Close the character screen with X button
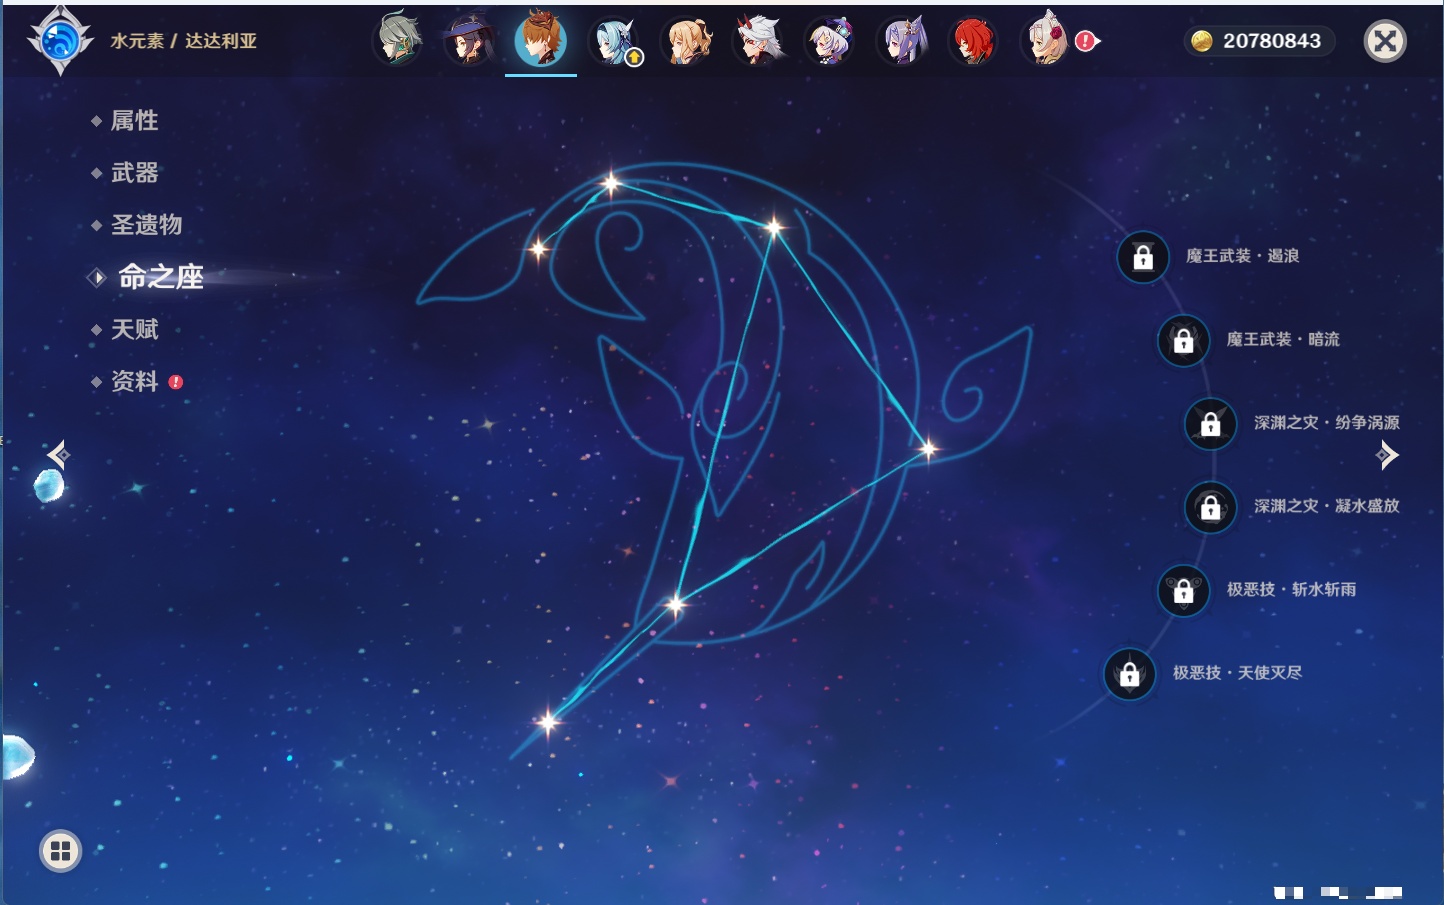The image size is (1444, 905). [1385, 41]
